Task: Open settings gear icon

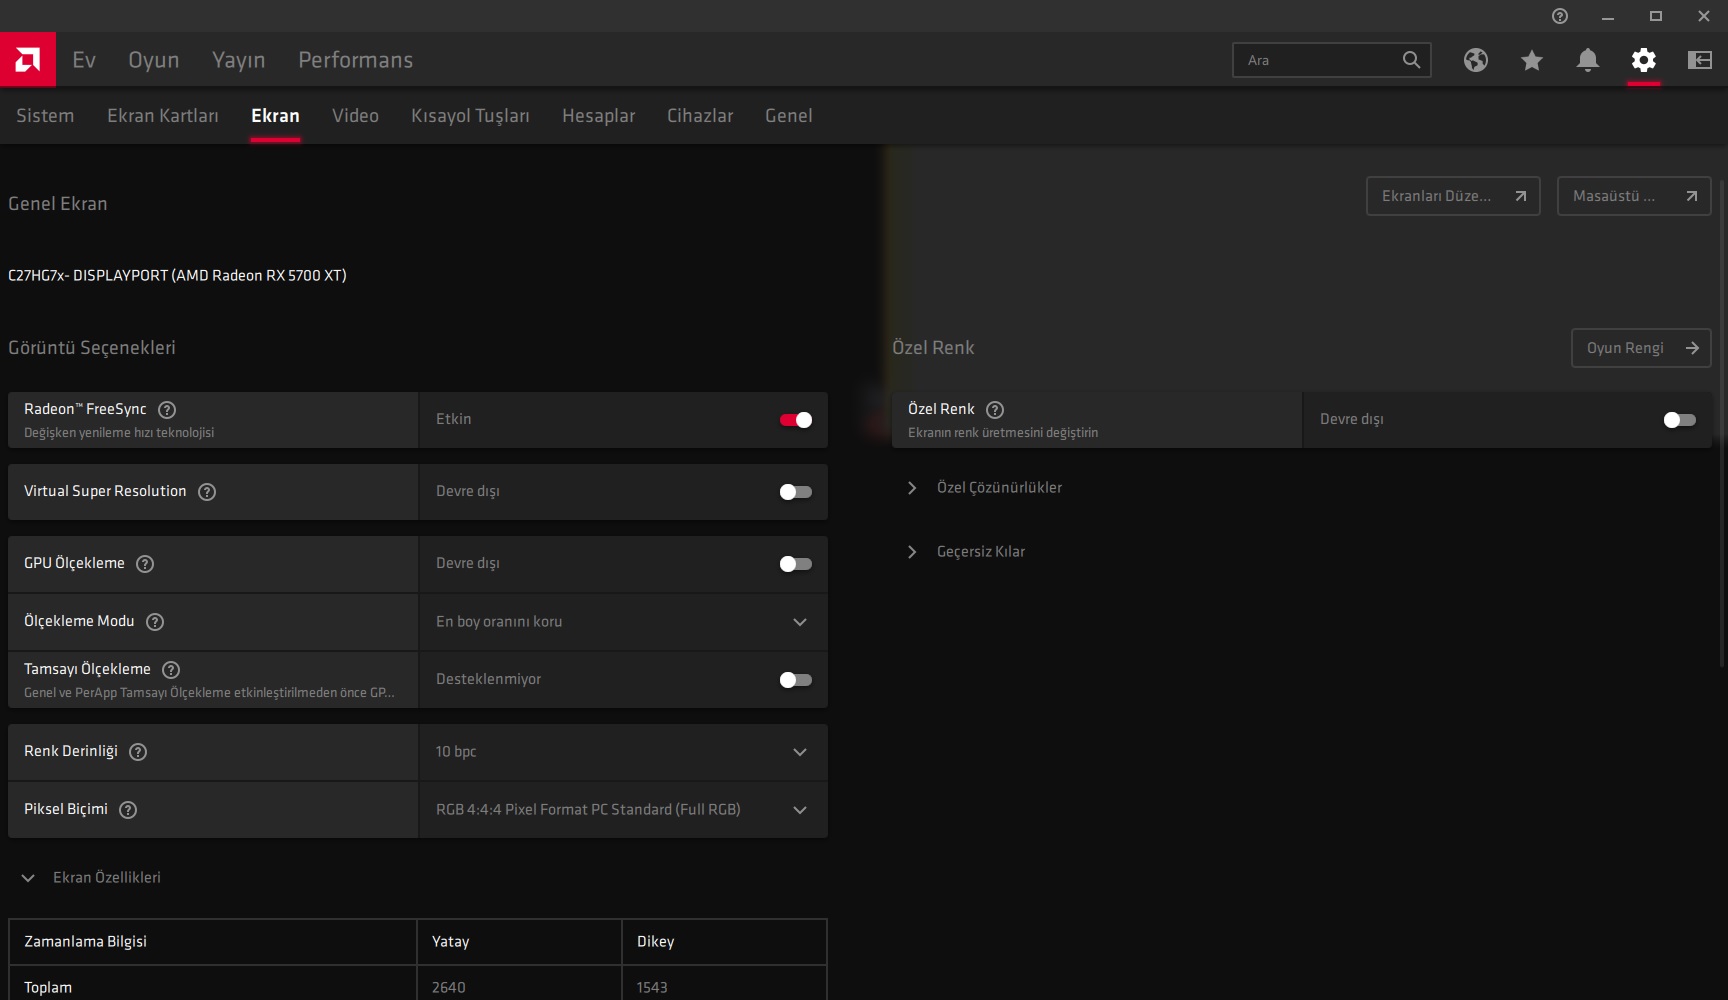Action: (1644, 60)
